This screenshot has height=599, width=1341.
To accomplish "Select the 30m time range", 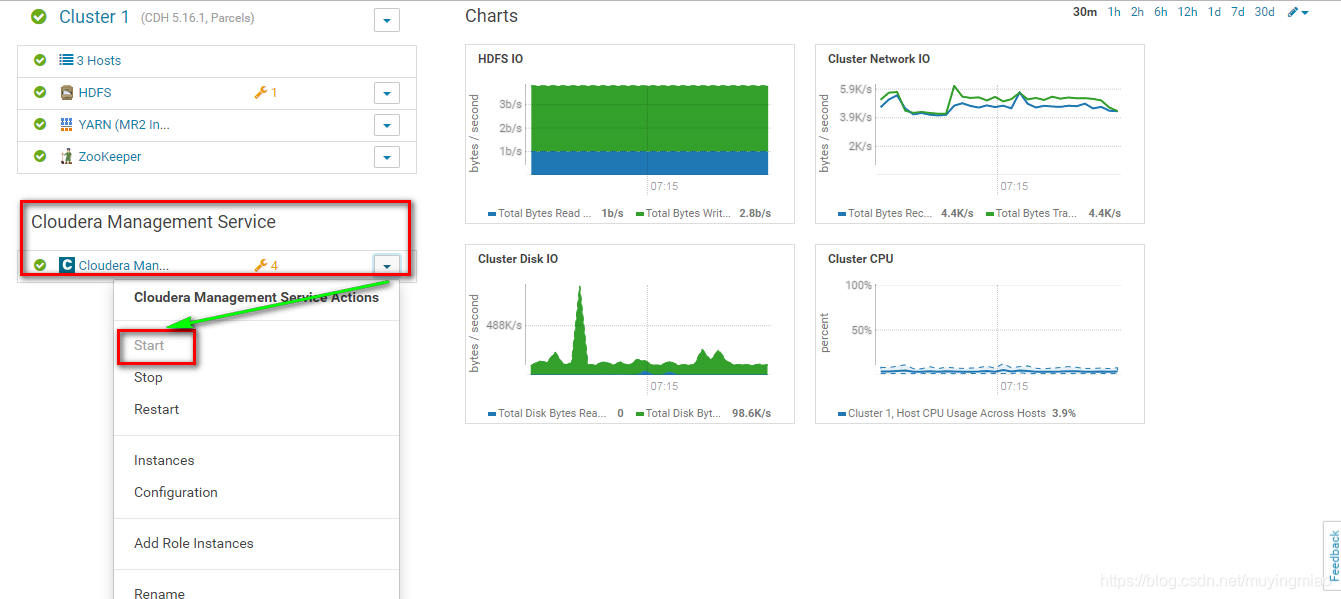I will [1085, 12].
